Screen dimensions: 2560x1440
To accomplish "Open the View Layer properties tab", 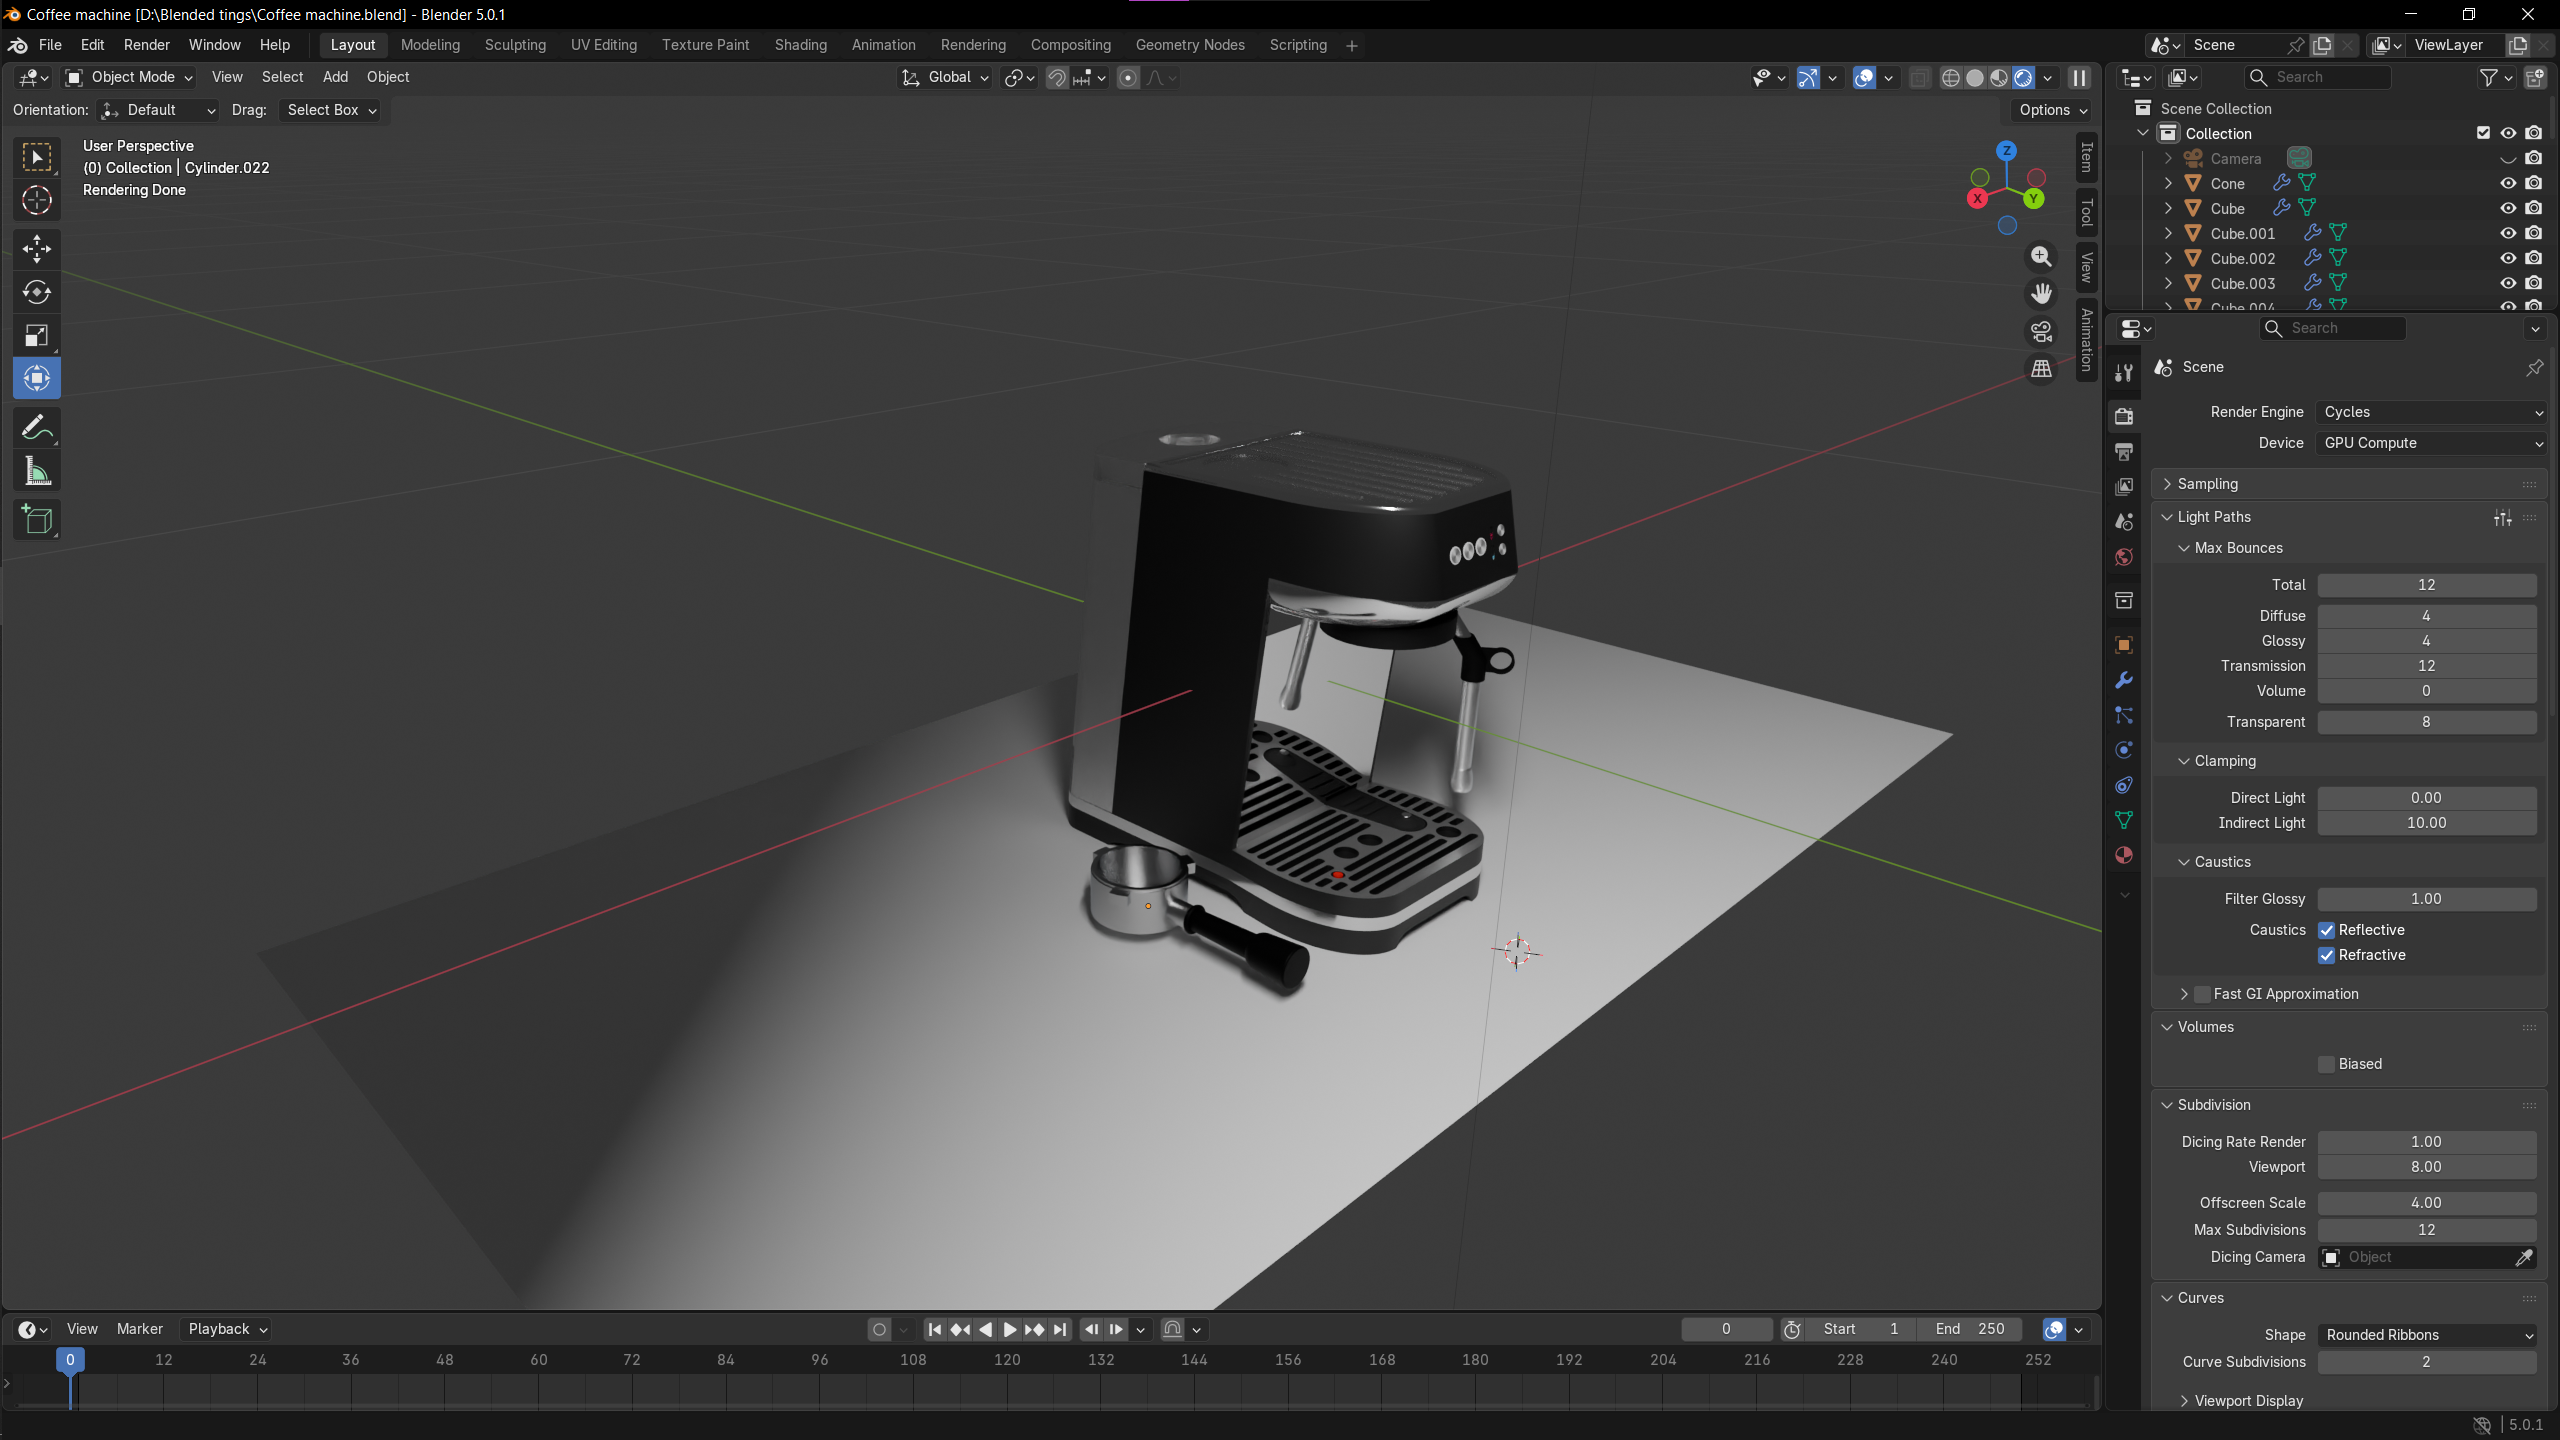I will [x=2124, y=487].
